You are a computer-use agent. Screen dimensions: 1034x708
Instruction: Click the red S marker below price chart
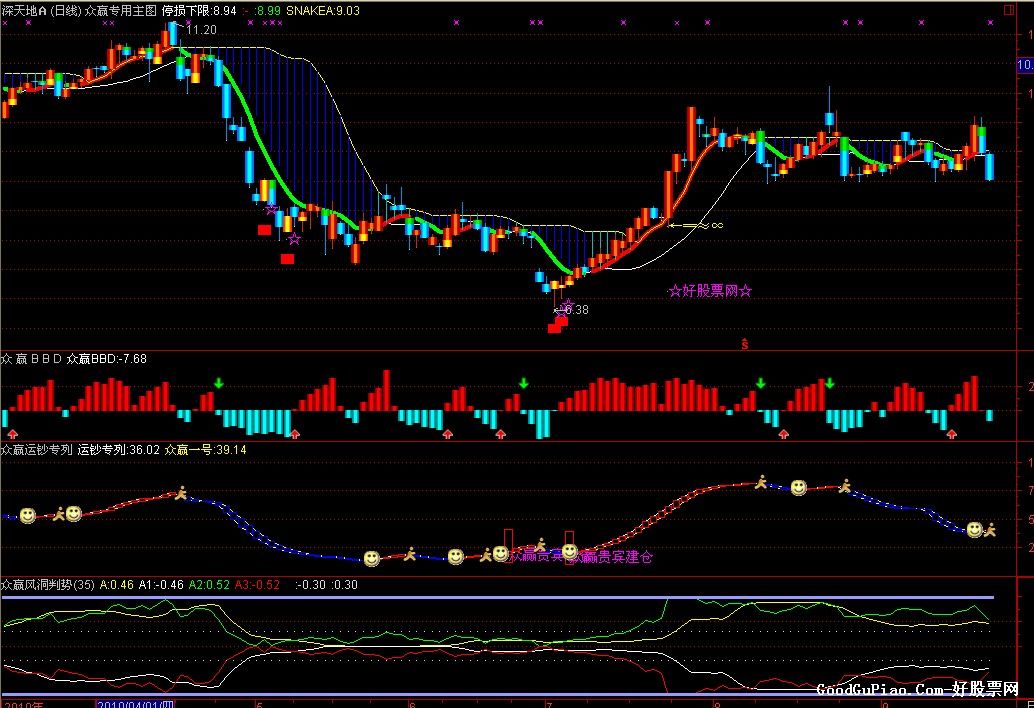tap(745, 344)
